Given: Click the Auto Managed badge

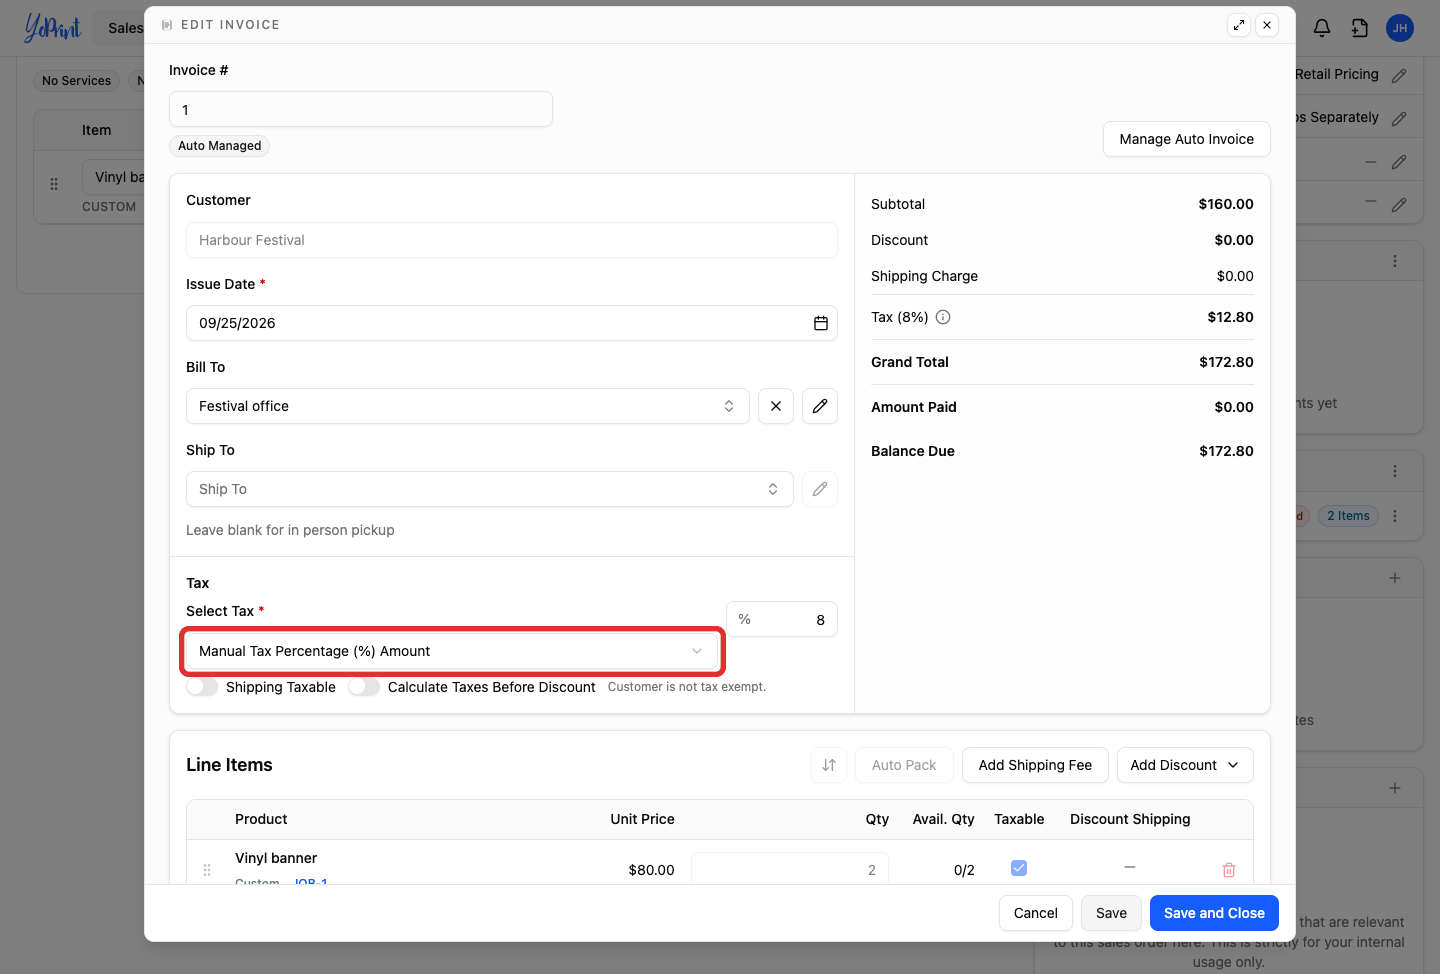Looking at the screenshot, I should [220, 146].
